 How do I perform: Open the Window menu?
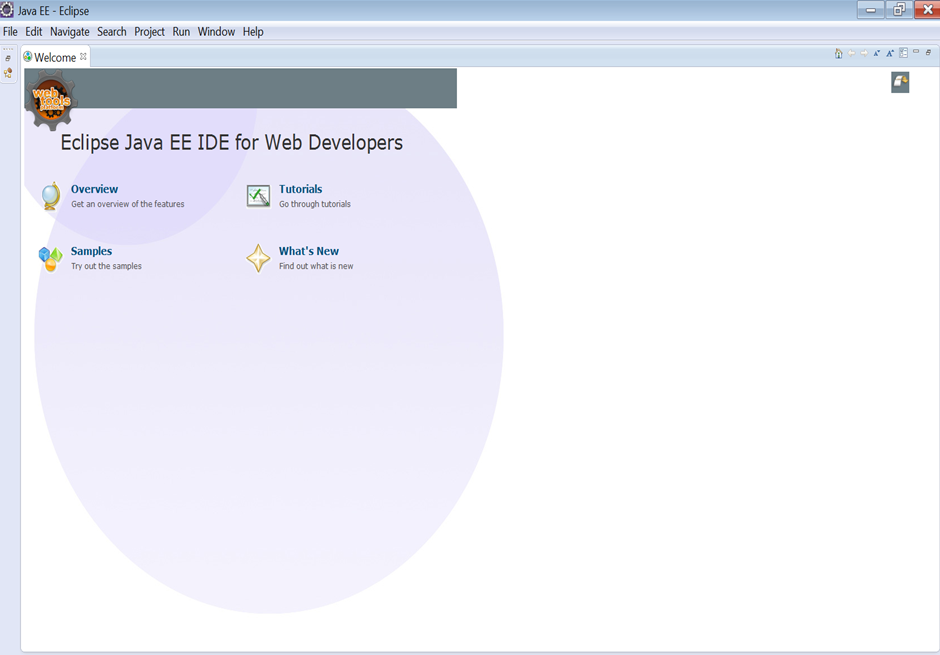point(216,32)
